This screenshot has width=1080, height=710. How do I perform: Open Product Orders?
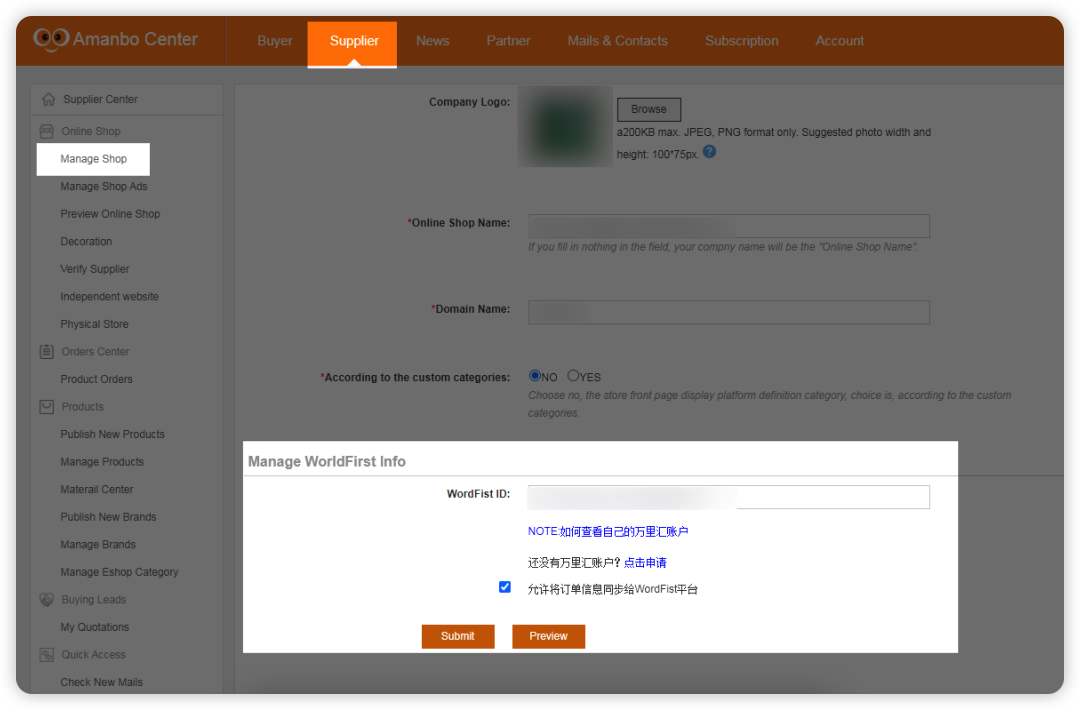96,379
